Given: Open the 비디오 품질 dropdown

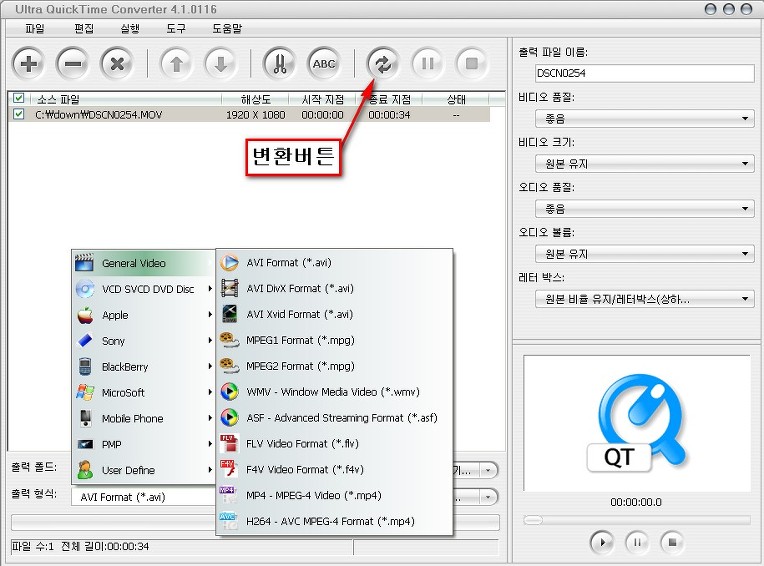Looking at the screenshot, I should point(644,118).
